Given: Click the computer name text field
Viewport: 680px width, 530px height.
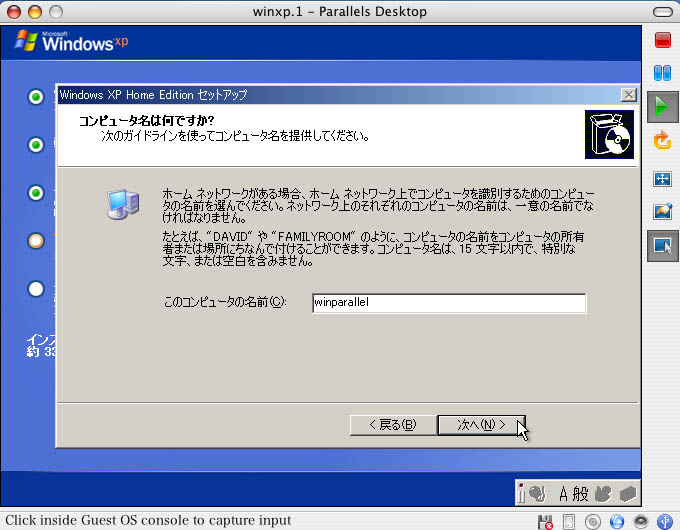Looking at the screenshot, I should point(447,303).
